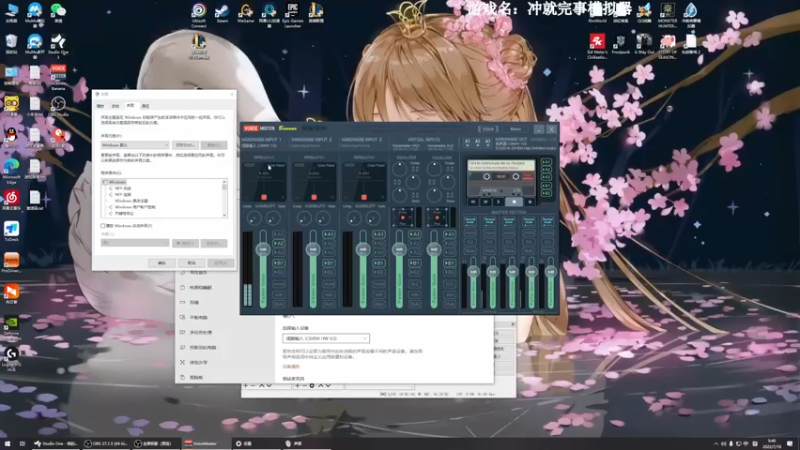
Task: Click the cassette Play button in Voicemeeter
Action: point(498,202)
